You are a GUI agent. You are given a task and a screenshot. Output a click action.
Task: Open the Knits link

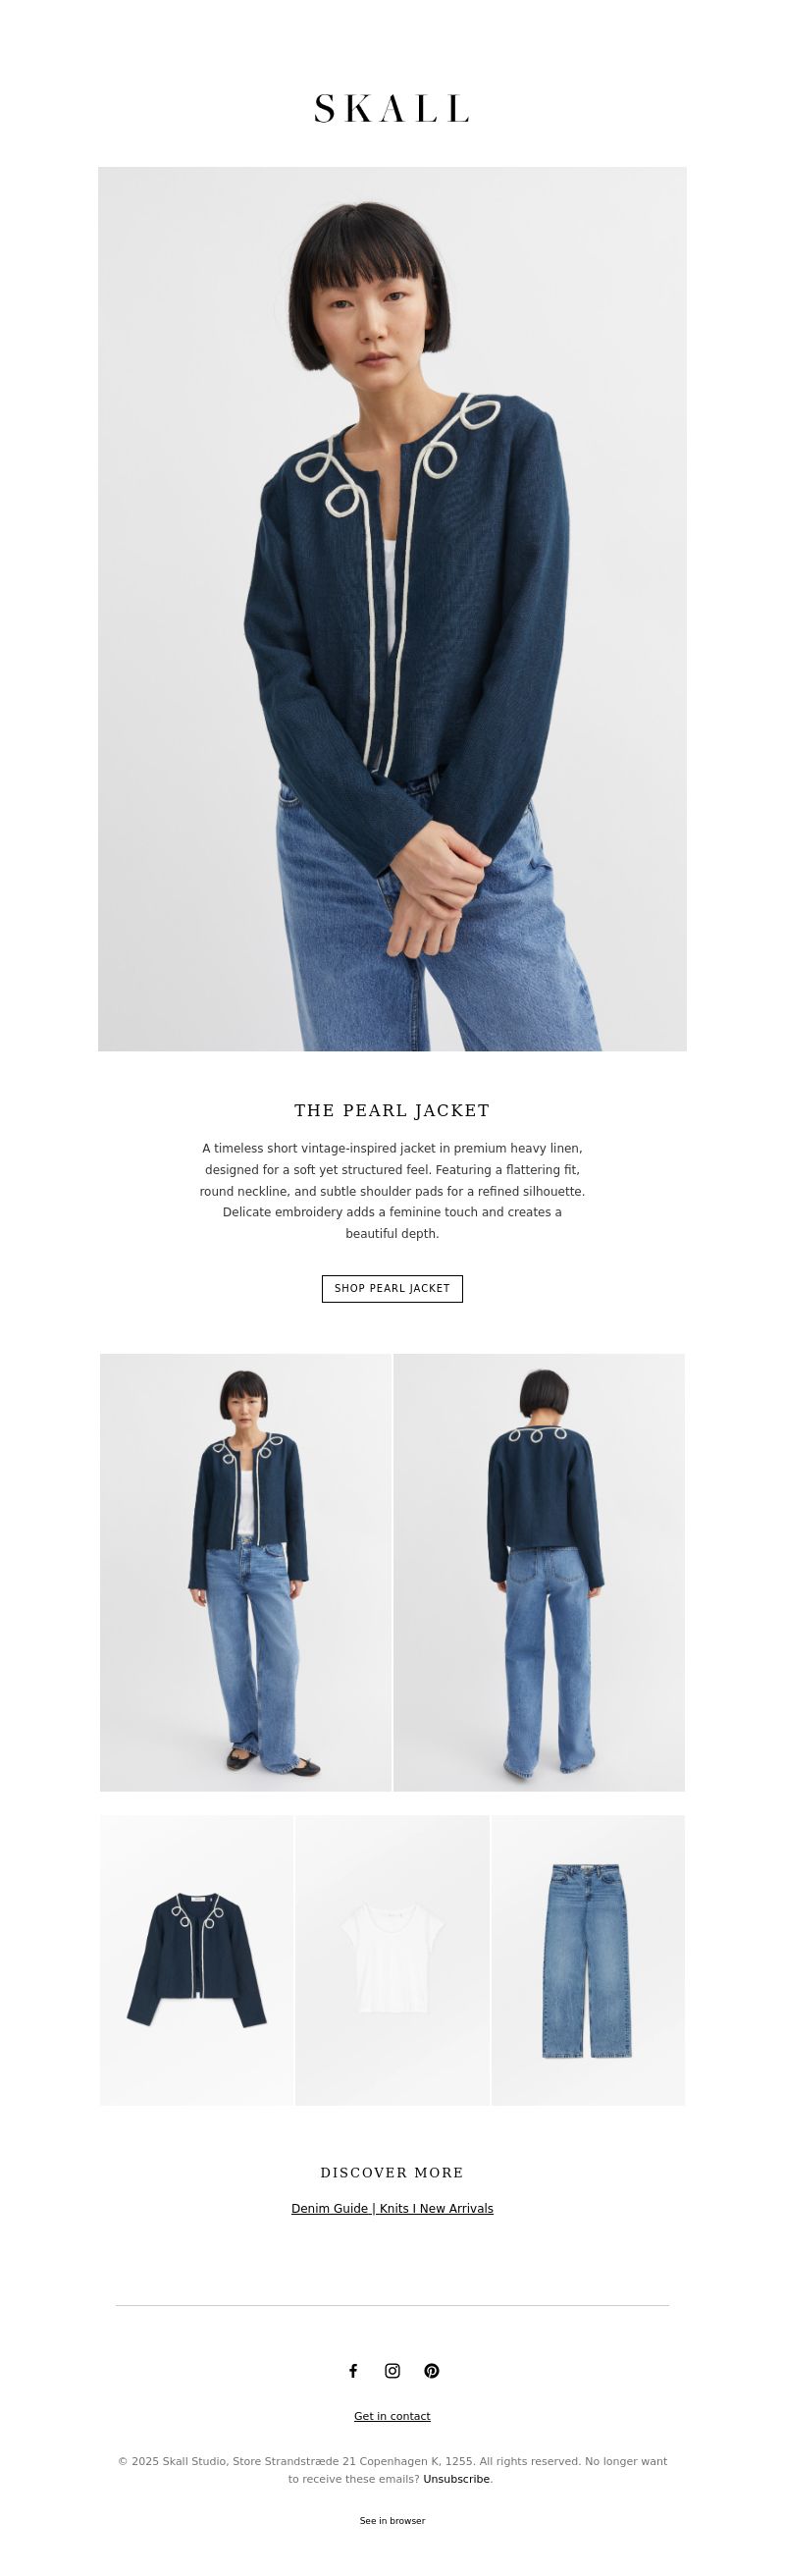click(x=395, y=2208)
